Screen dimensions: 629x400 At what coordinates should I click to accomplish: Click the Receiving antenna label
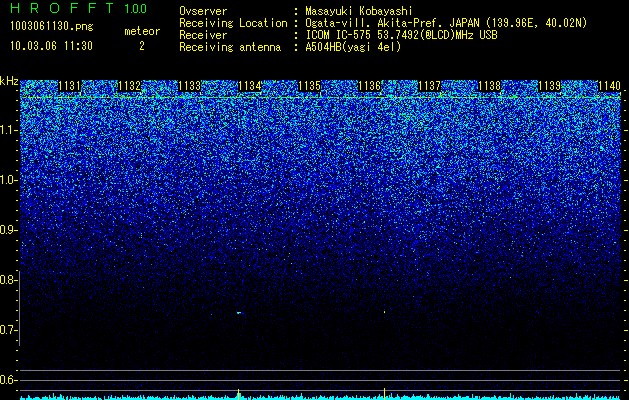click(x=230, y=47)
